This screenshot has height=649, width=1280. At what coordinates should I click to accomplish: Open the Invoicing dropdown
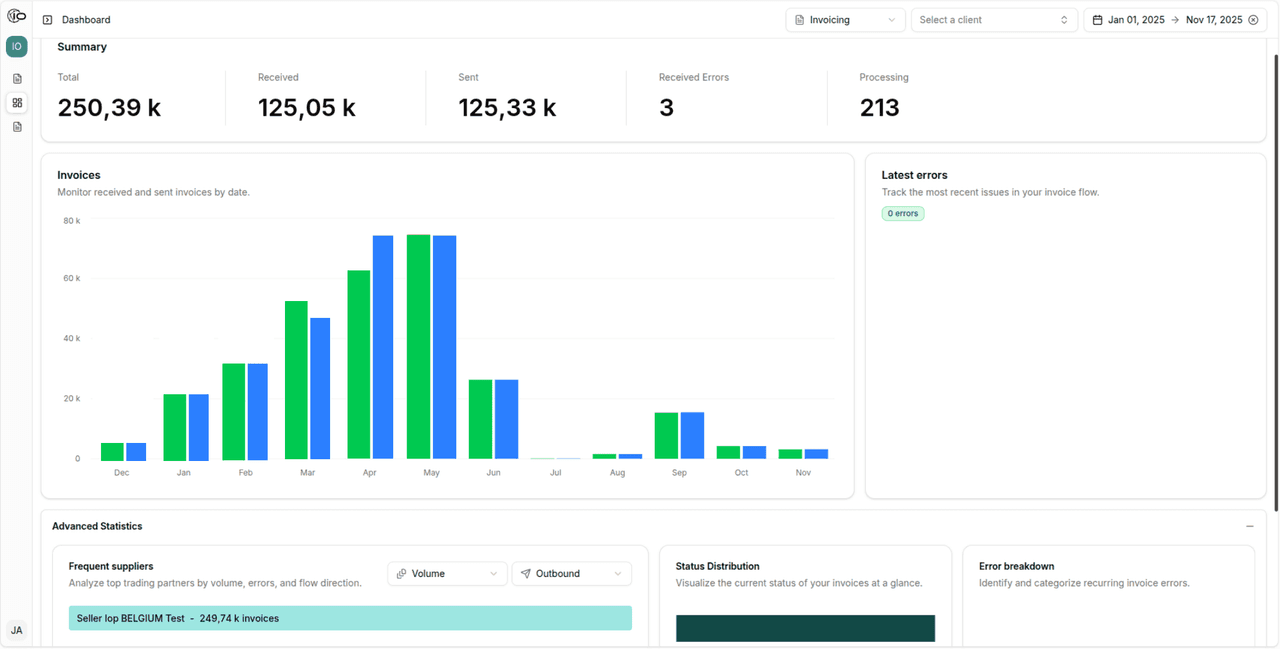click(845, 20)
